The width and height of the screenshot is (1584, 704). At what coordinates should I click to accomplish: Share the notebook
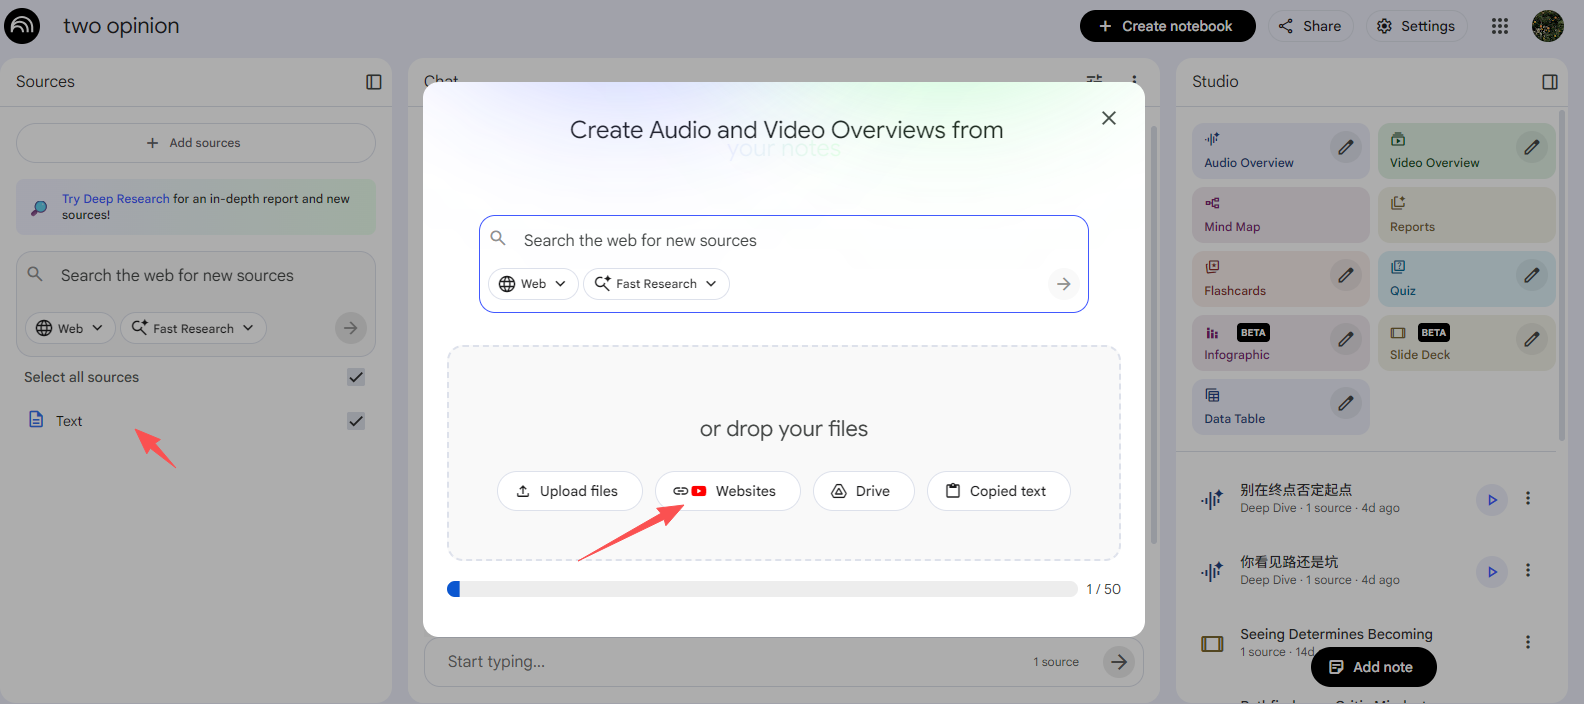click(x=1311, y=26)
